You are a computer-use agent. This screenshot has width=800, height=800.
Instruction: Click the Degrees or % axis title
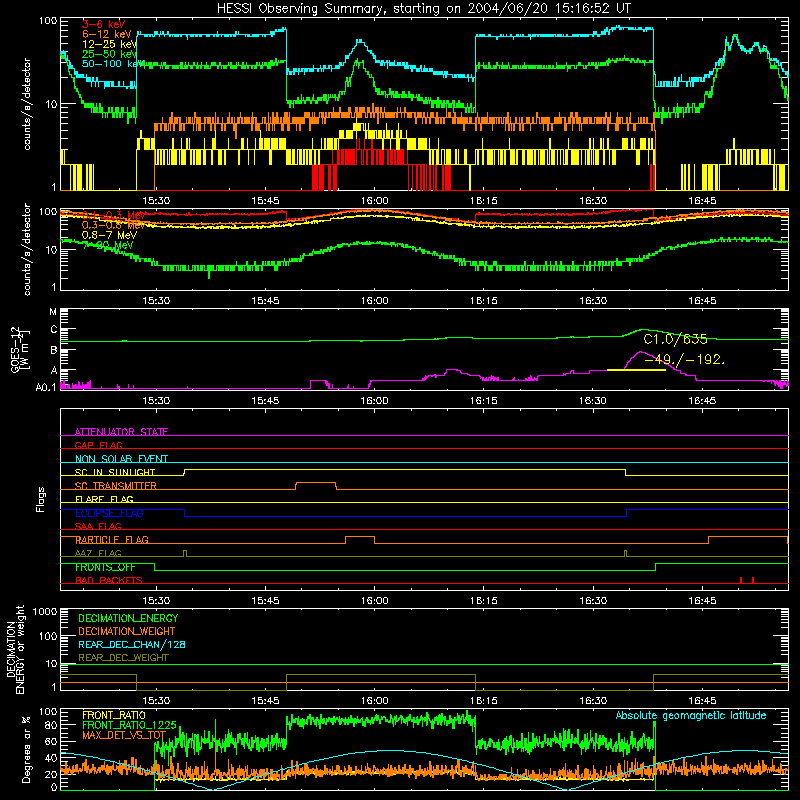point(26,749)
